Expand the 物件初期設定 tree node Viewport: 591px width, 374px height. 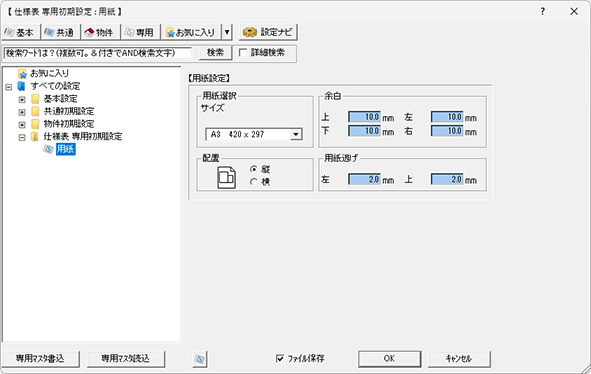point(22,125)
